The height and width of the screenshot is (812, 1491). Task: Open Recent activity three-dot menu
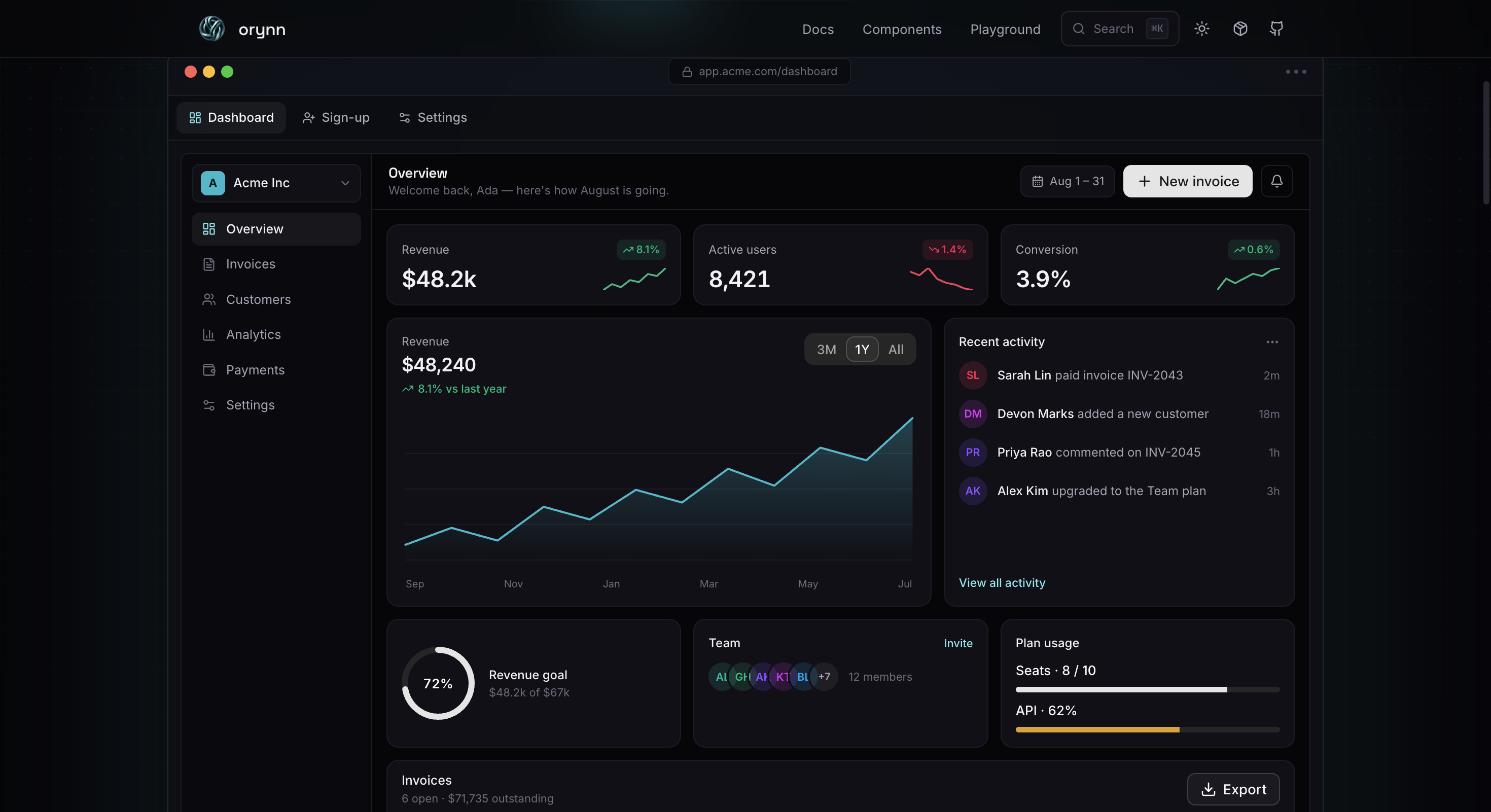(x=1272, y=342)
